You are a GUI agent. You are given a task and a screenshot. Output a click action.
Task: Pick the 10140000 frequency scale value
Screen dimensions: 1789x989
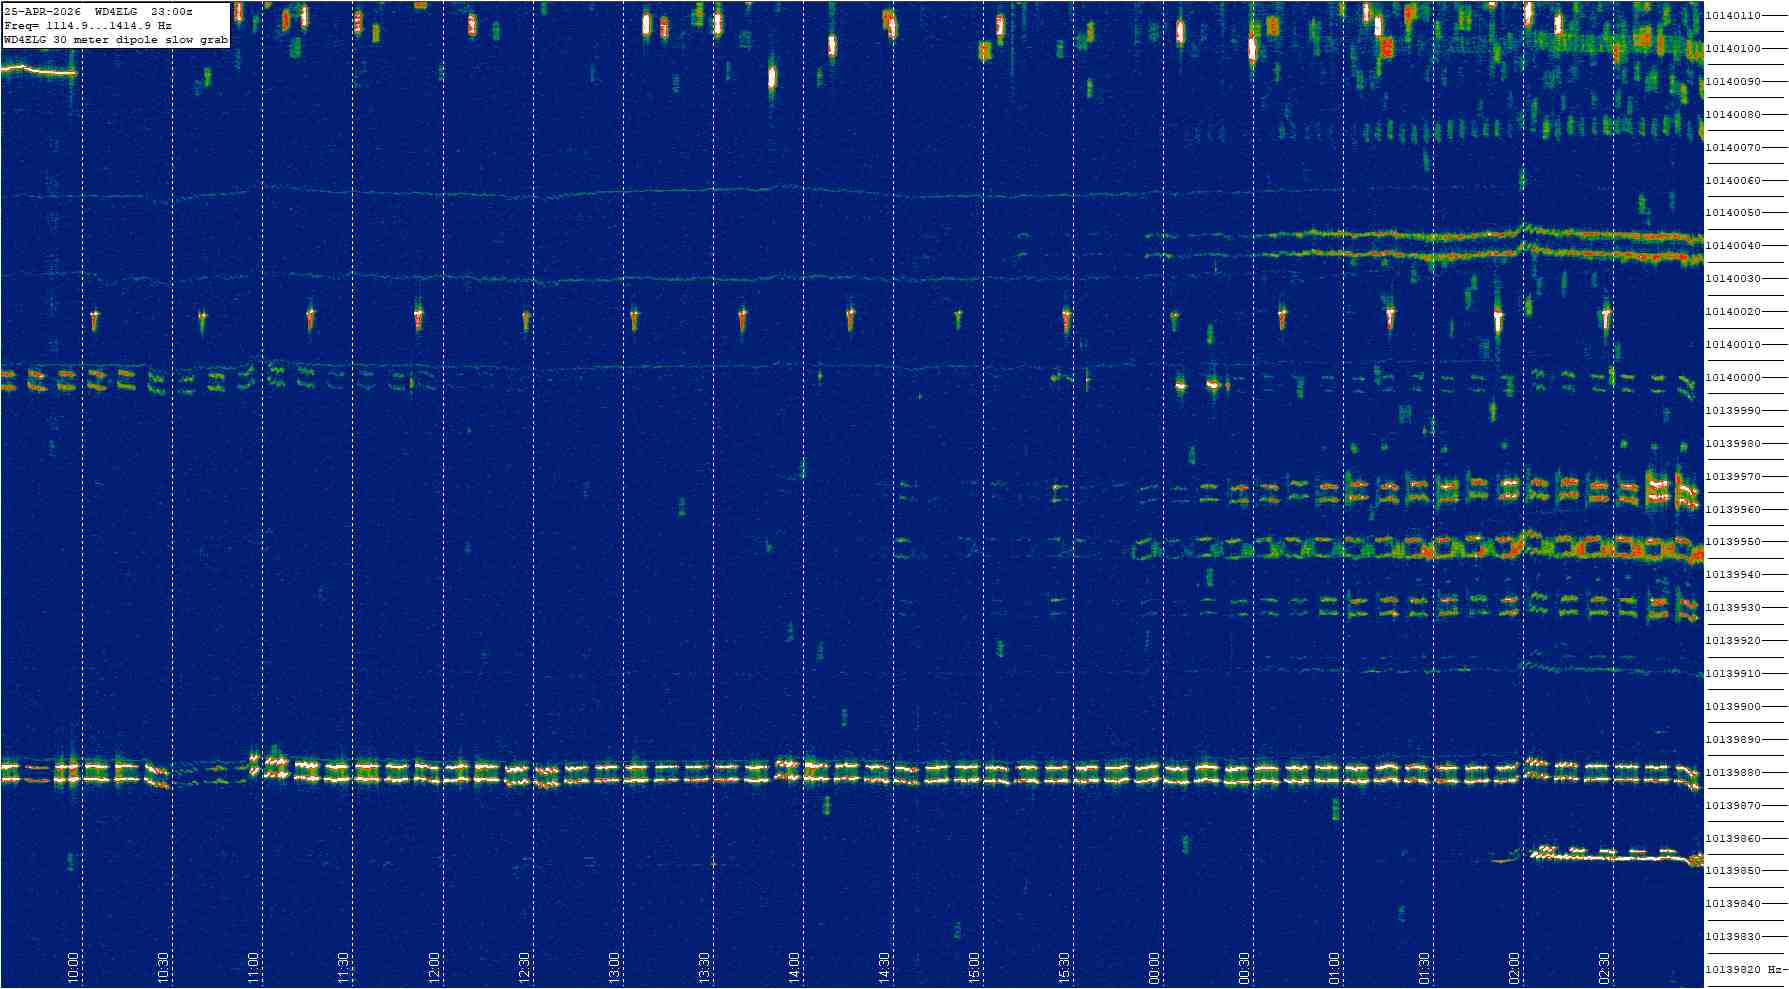tap(1733, 378)
